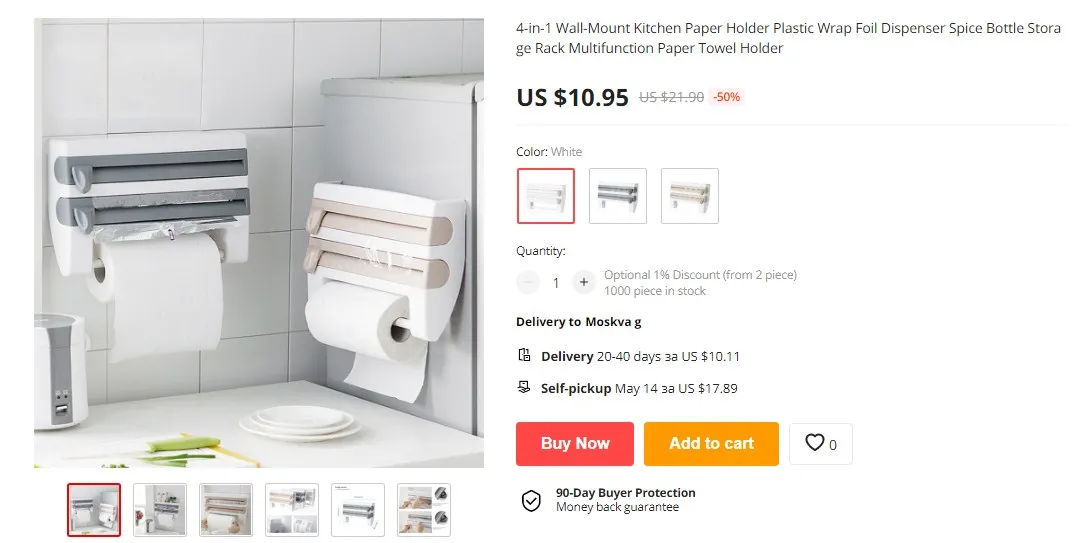Select the gray color variant swatch
This screenshot has height=543, width=1075.
[618, 196]
